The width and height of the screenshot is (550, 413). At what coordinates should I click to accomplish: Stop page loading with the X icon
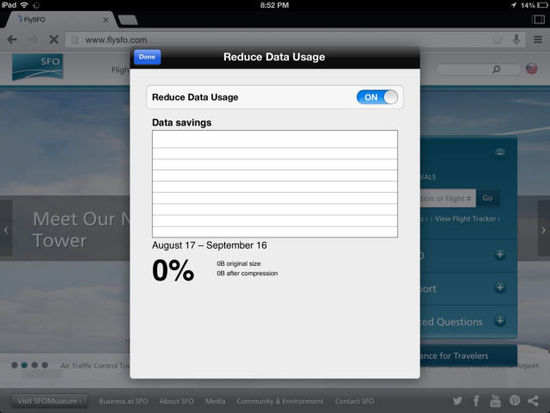[54, 40]
